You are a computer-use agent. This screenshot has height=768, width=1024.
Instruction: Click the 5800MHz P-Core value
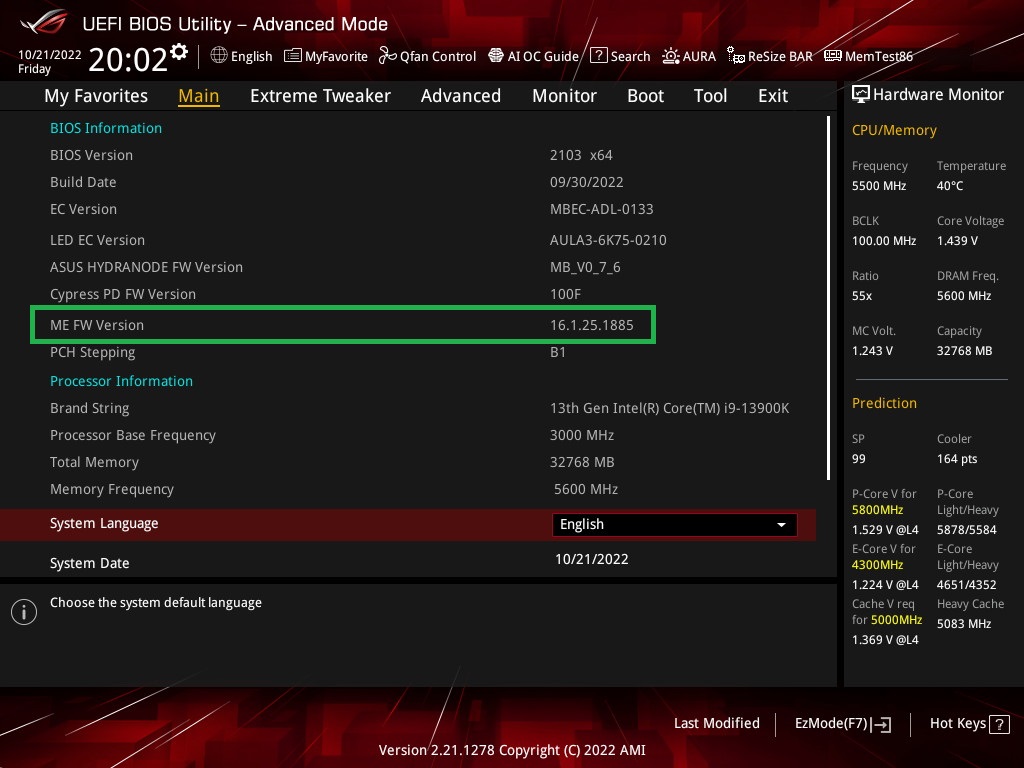877,510
